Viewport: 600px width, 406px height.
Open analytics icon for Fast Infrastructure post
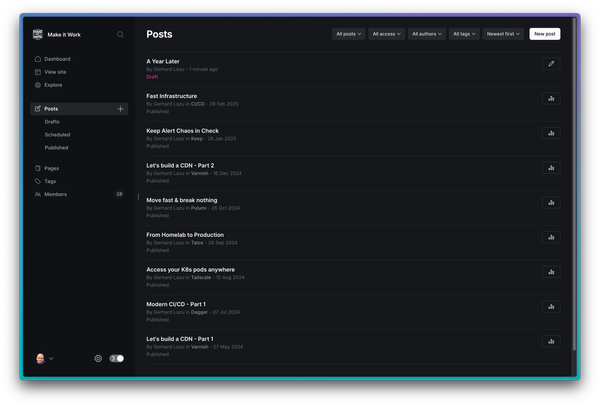coord(551,98)
